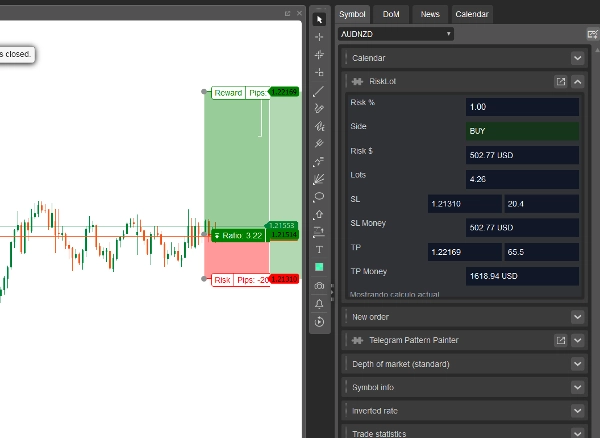This screenshot has height=438, width=600.
Task: Select the crosshair-with-box measure tool
Action: tap(319, 72)
